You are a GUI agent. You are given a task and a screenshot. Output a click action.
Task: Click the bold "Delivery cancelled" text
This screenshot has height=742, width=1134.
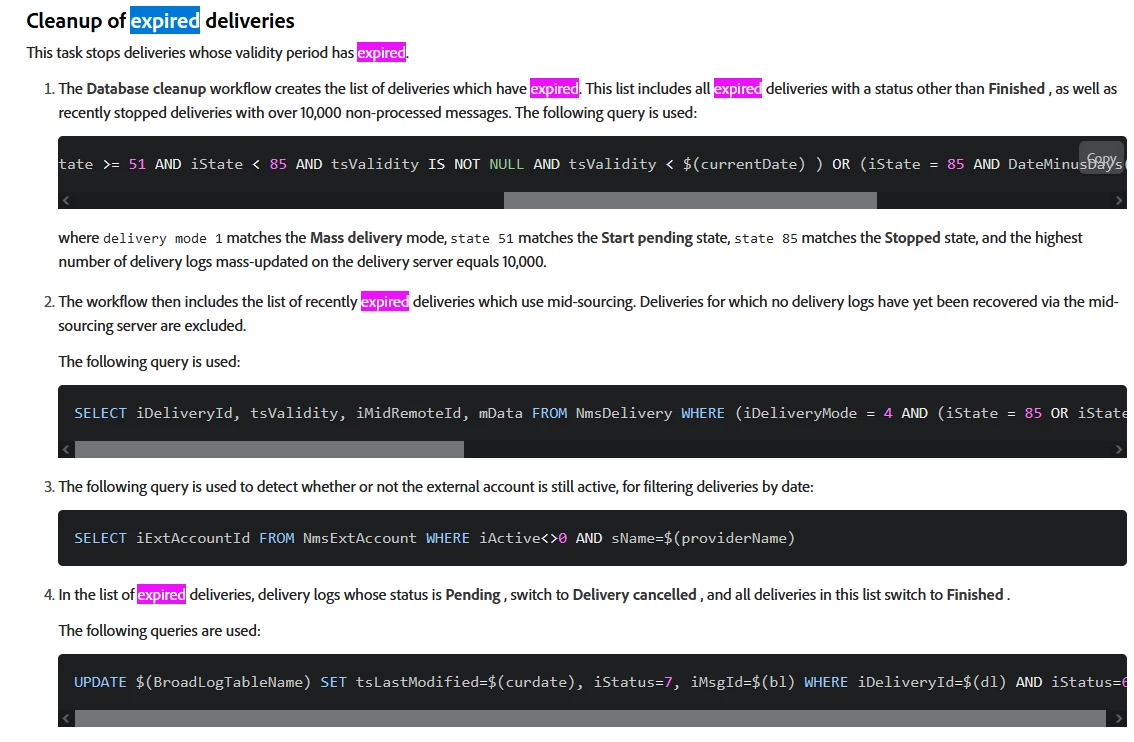(634, 594)
